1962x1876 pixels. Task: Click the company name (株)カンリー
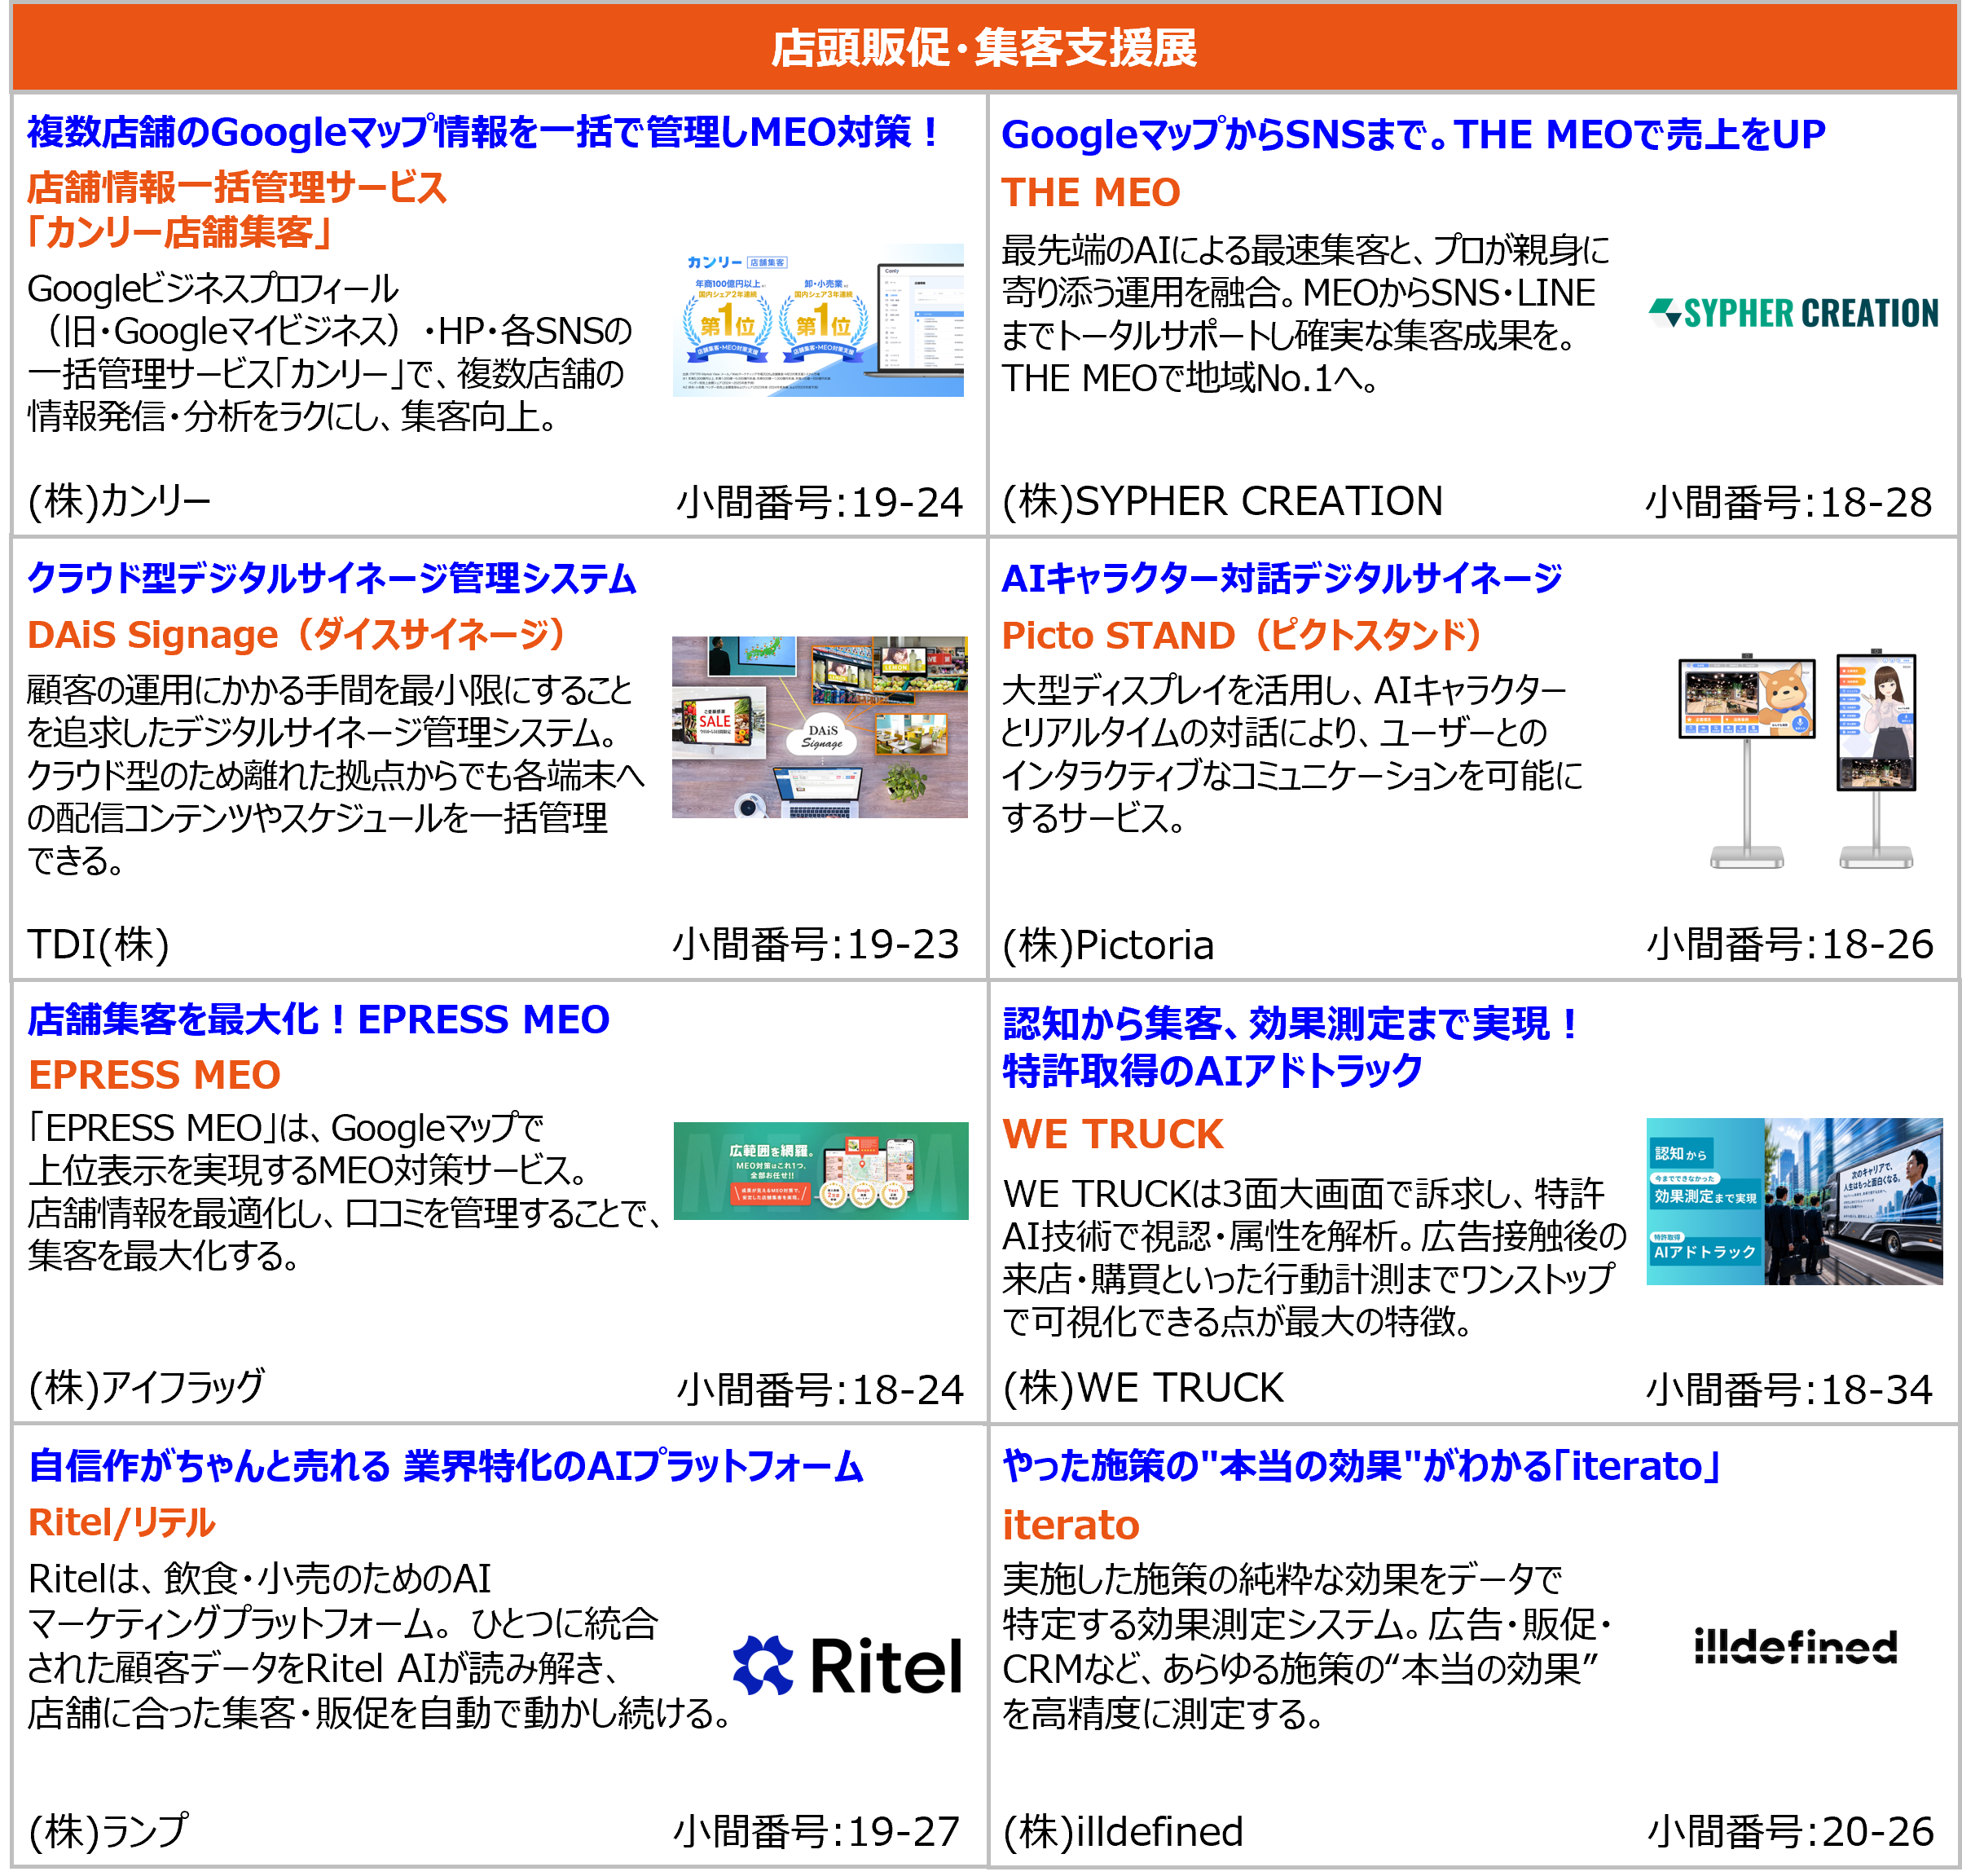click(x=119, y=501)
